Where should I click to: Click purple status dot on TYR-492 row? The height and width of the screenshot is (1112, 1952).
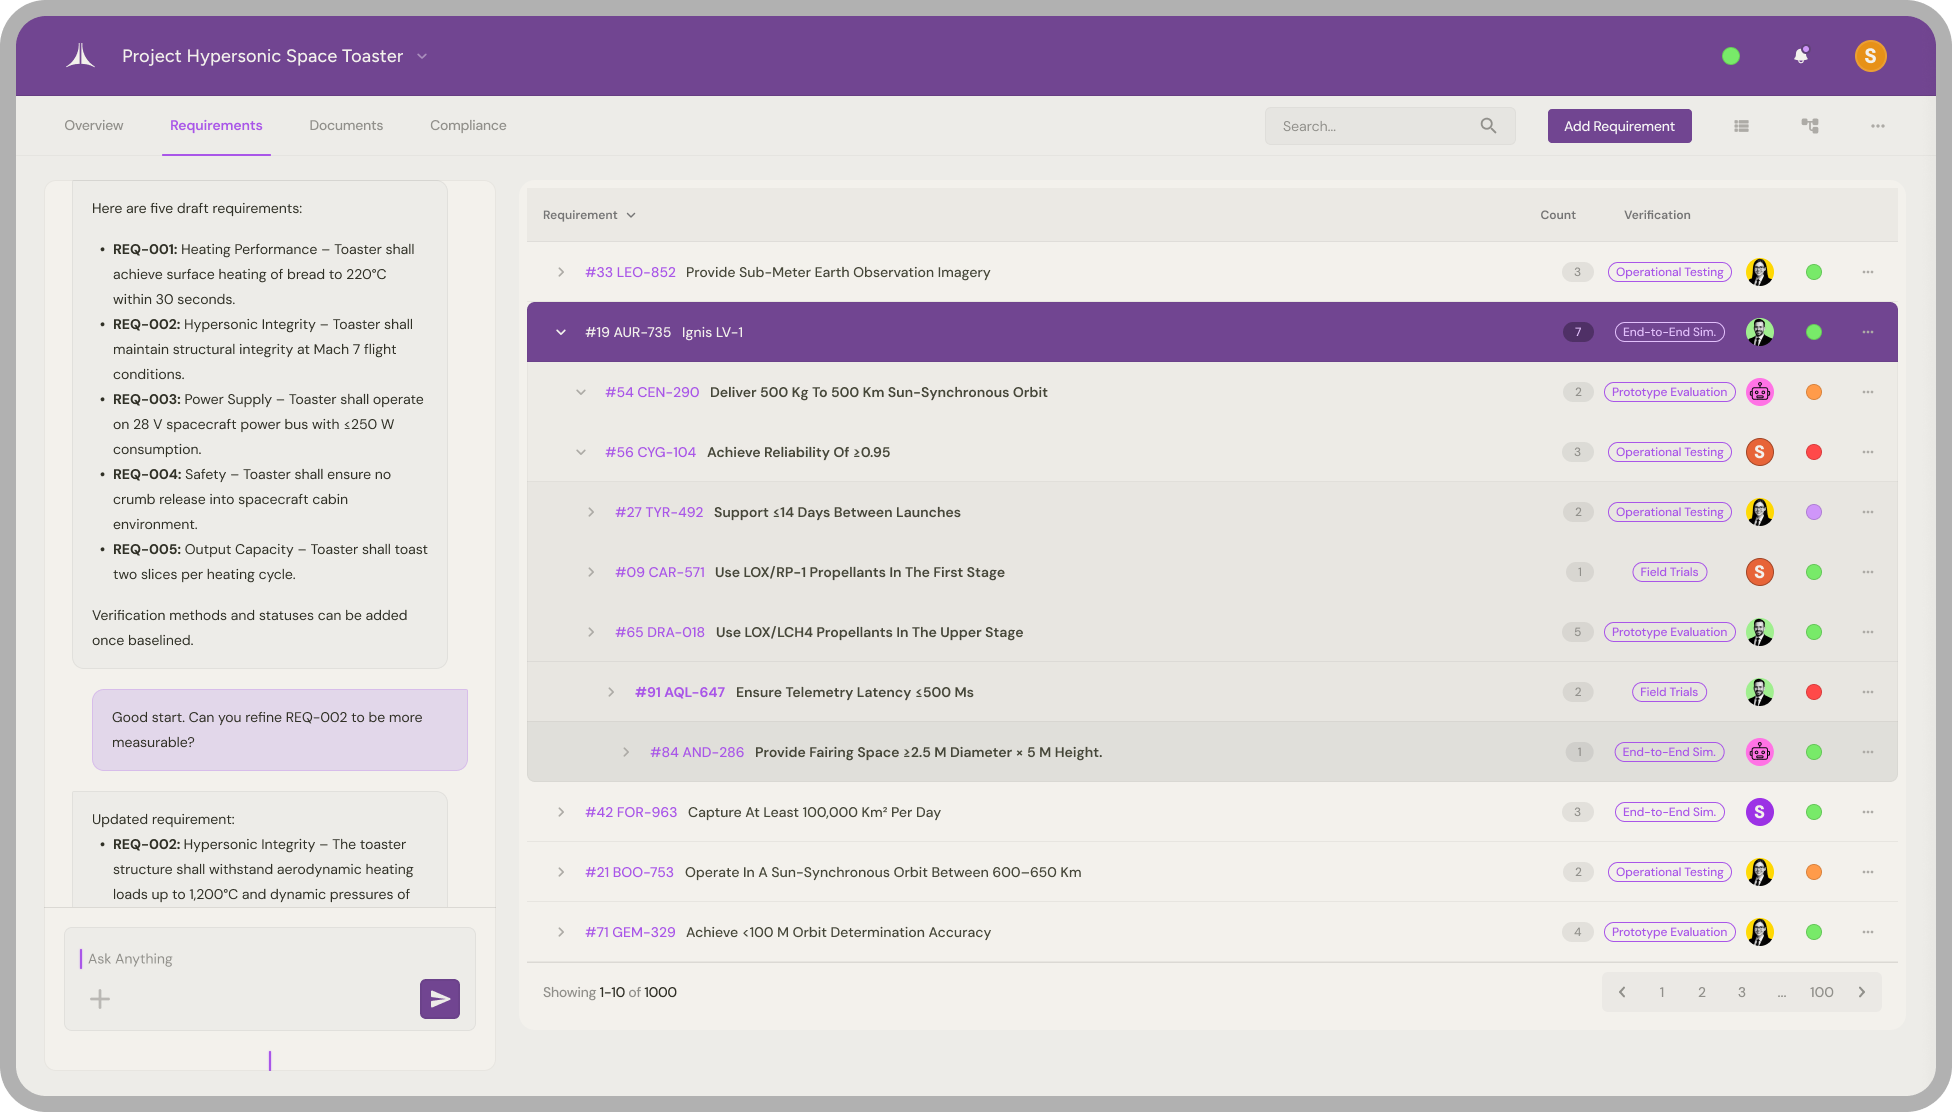point(1813,512)
